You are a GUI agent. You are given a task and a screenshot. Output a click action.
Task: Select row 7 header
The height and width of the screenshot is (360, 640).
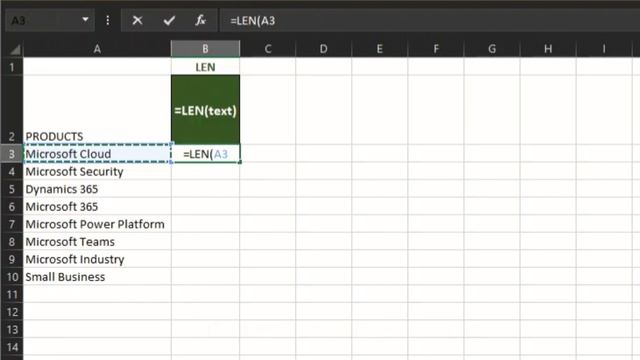tap(12, 224)
